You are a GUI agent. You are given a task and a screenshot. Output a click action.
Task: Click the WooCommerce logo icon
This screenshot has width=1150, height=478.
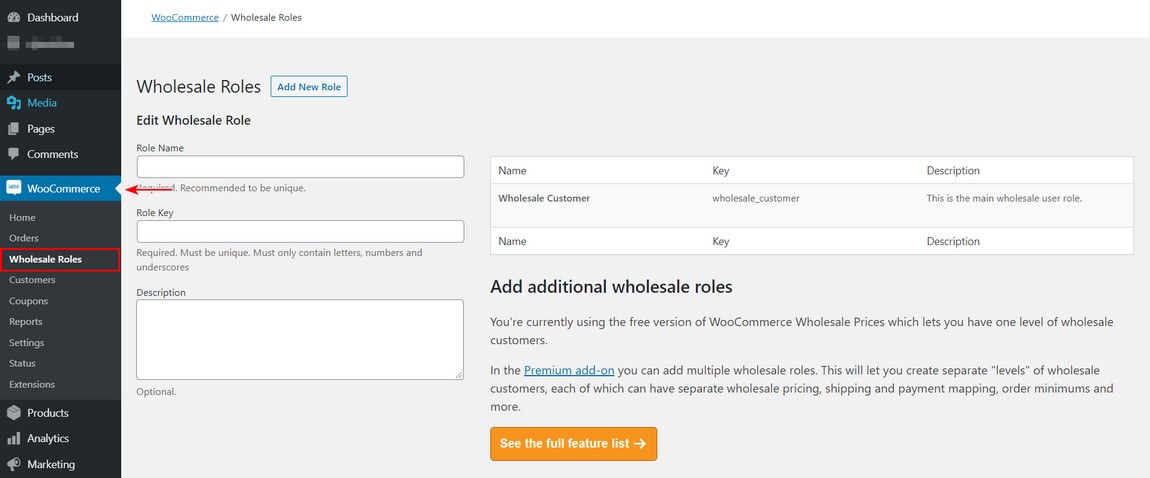(x=14, y=188)
